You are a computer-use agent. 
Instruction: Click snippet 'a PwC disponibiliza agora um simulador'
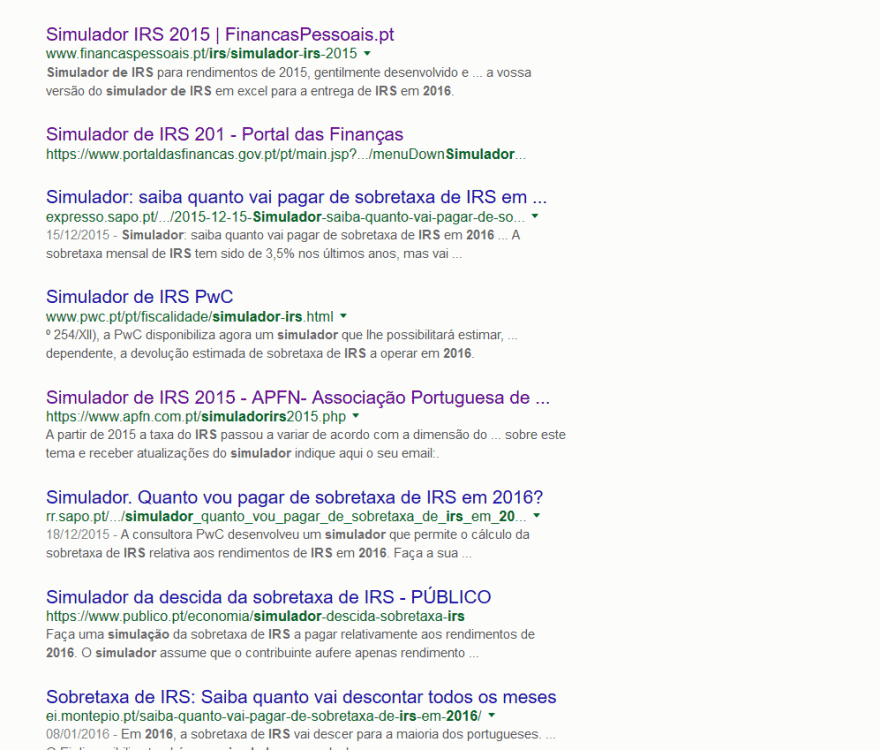(282, 344)
